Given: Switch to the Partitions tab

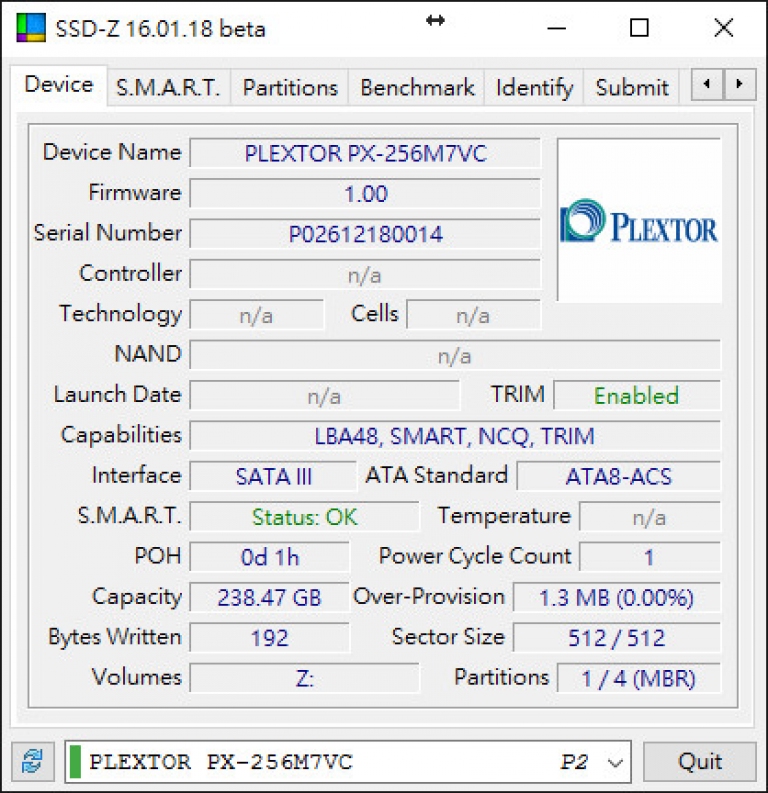Looking at the screenshot, I should 290,87.
